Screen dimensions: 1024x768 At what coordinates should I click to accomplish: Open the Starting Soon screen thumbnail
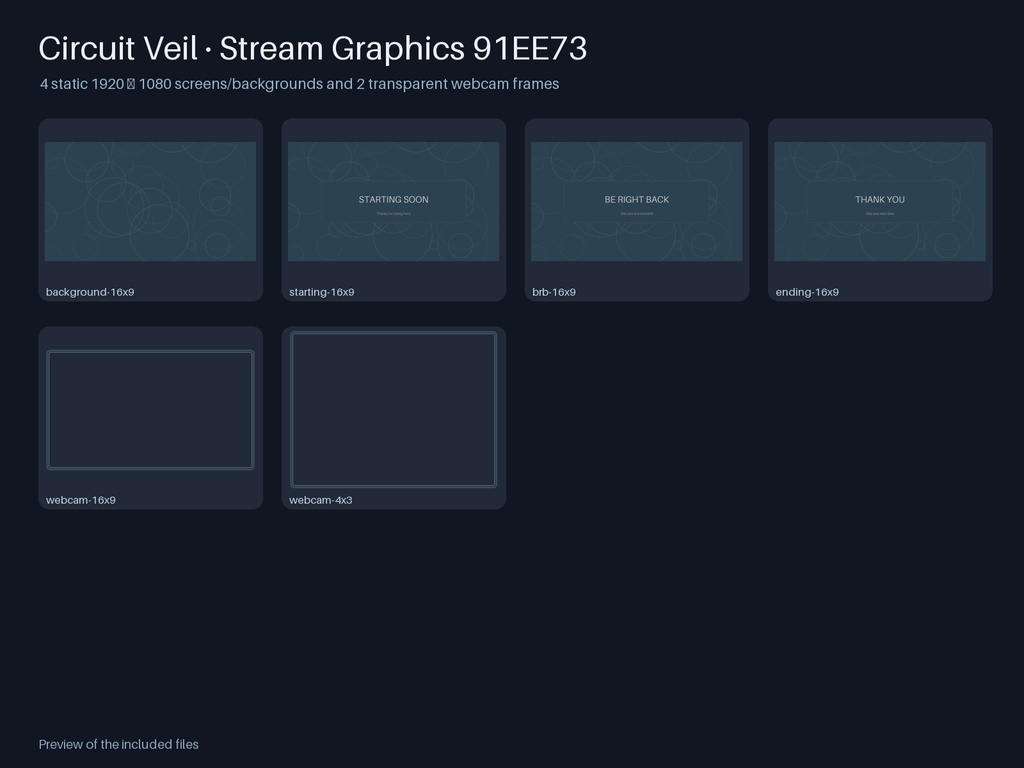(x=393, y=201)
